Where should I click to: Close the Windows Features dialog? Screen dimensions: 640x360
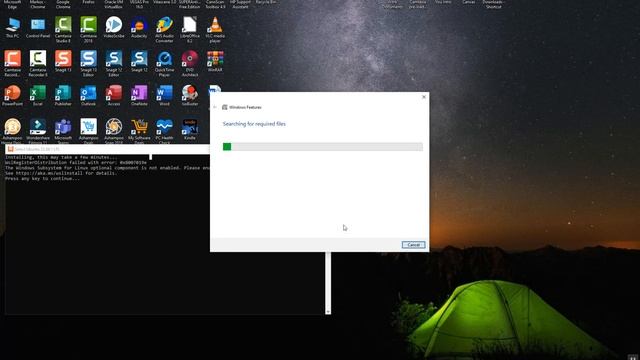[x=424, y=97]
